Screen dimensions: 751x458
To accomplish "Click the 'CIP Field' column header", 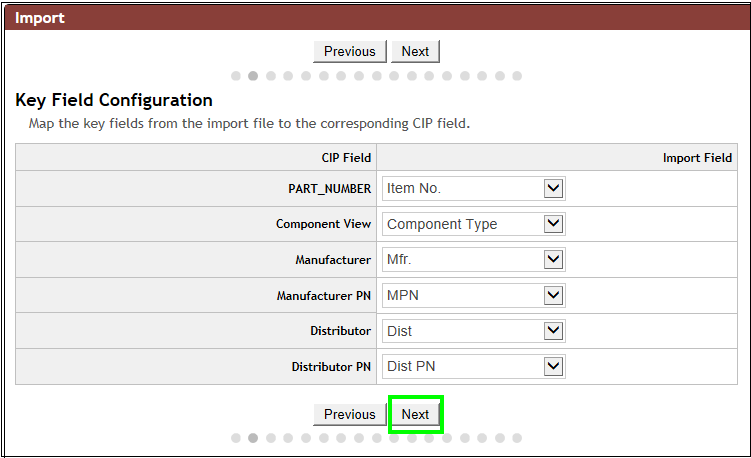I will (342, 158).
